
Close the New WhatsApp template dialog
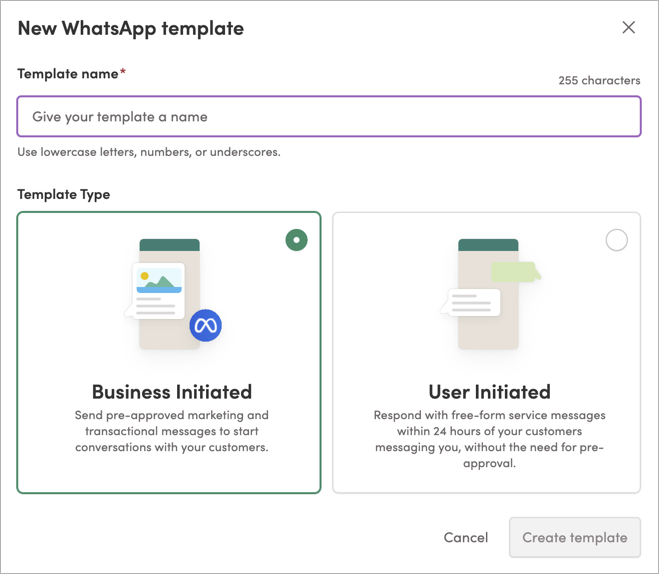[628, 28]
